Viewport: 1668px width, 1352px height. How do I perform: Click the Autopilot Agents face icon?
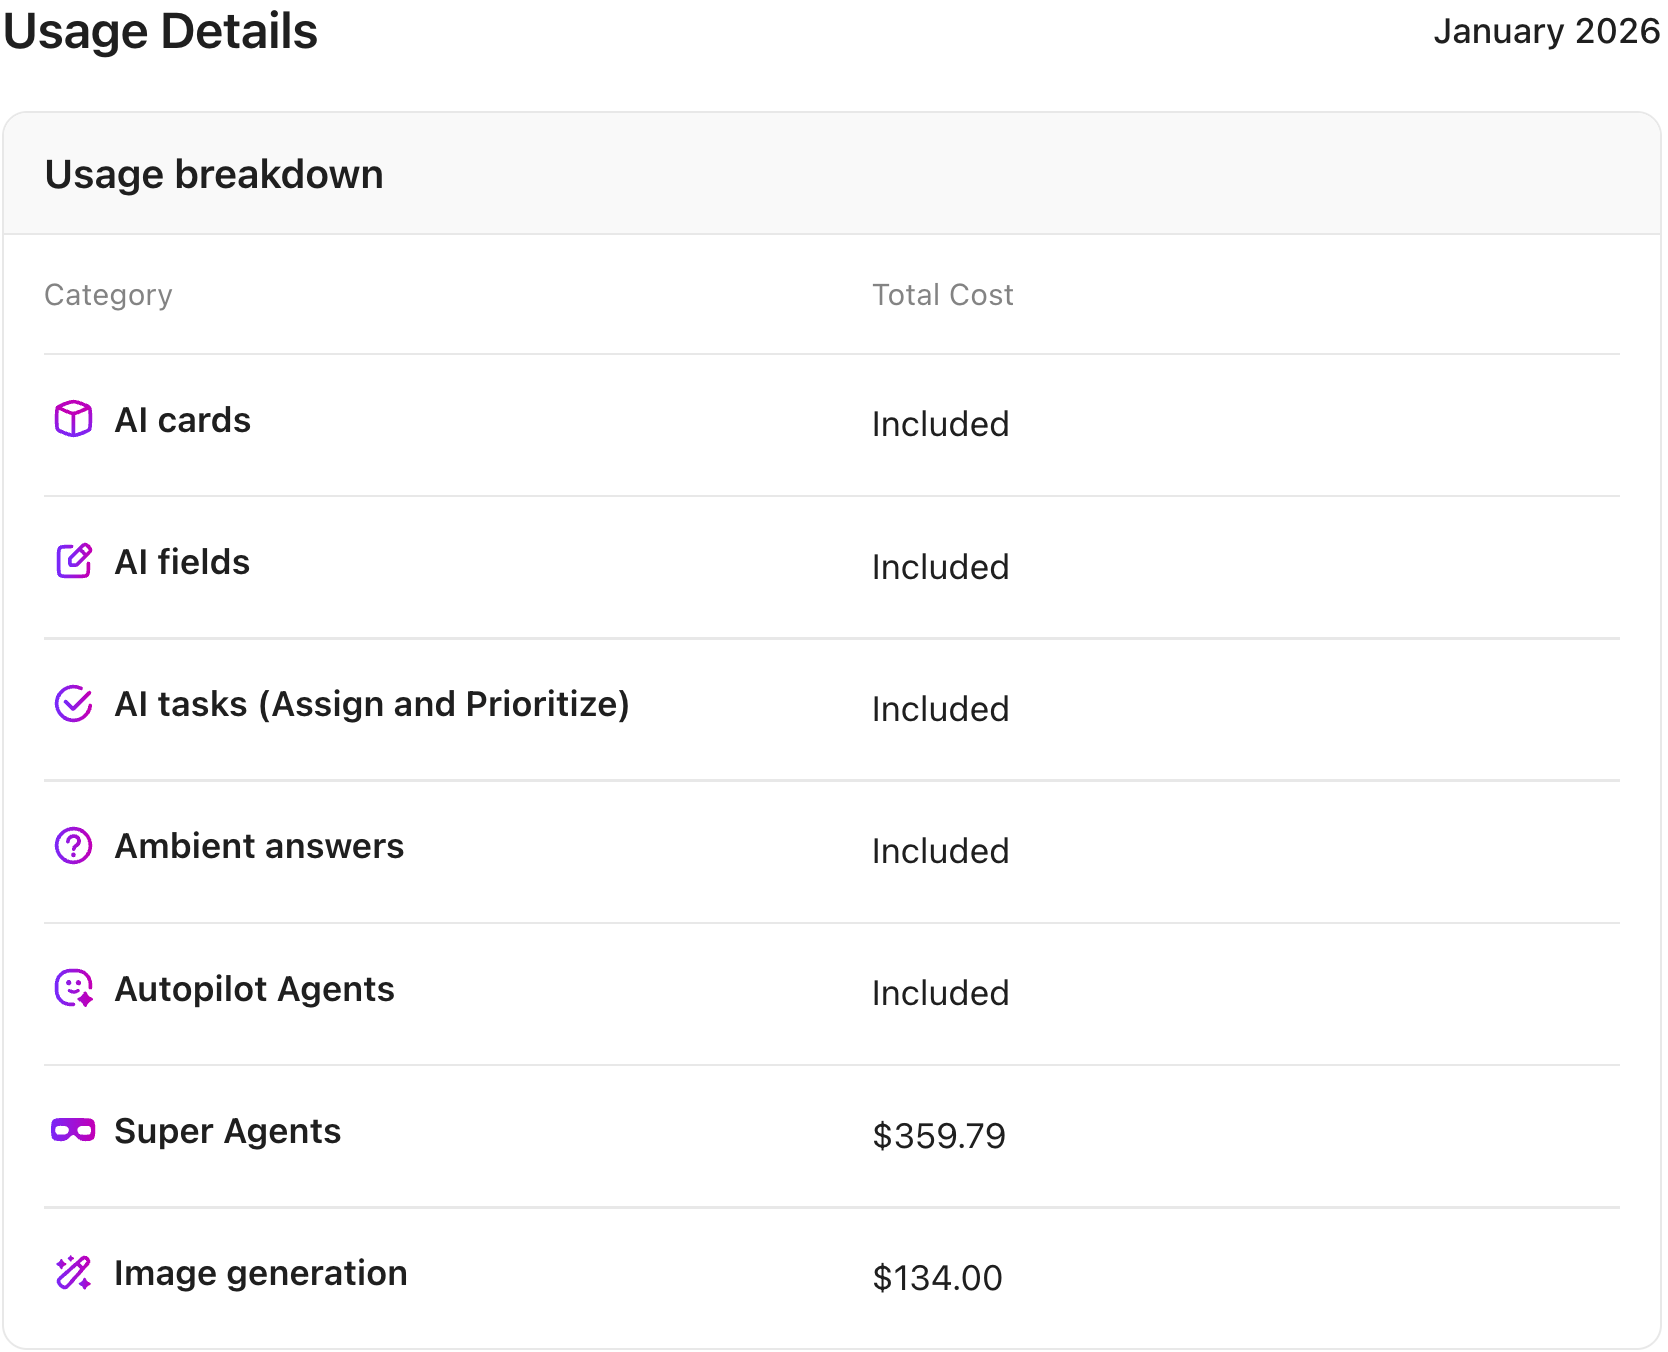(72, 988)
